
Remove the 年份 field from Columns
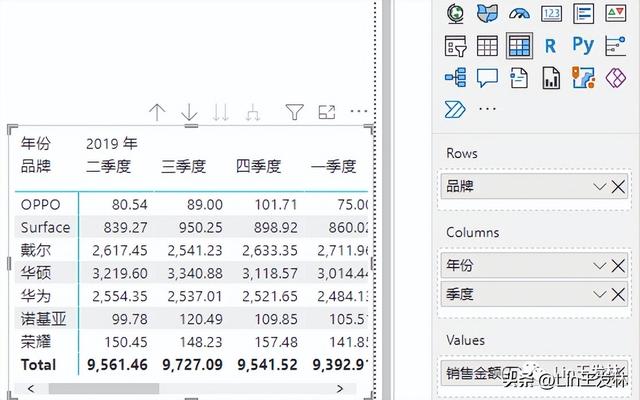coord(618,266)
